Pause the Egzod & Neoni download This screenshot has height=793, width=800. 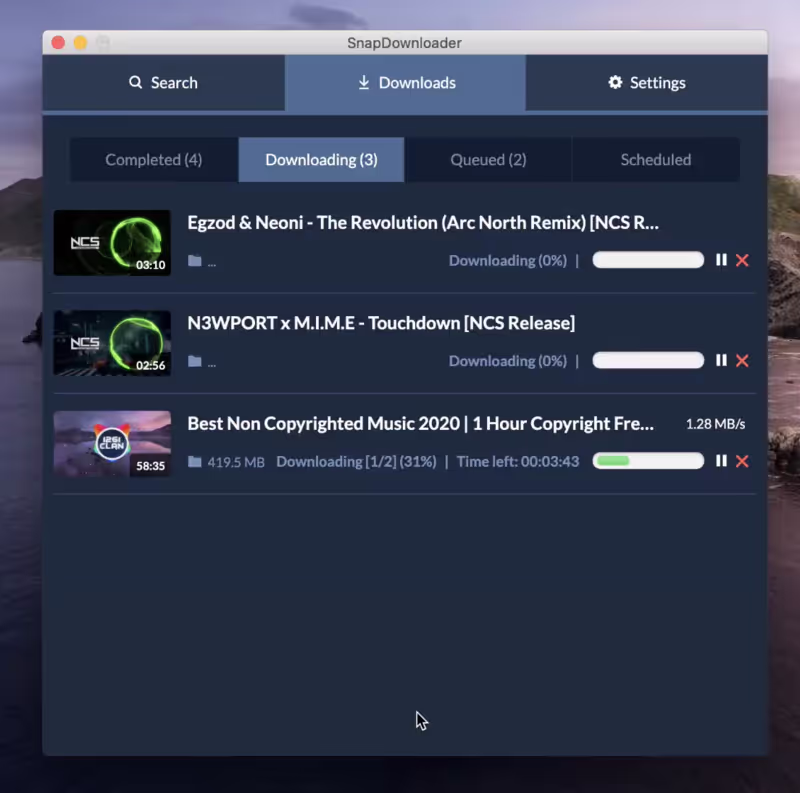pos(721,260)
